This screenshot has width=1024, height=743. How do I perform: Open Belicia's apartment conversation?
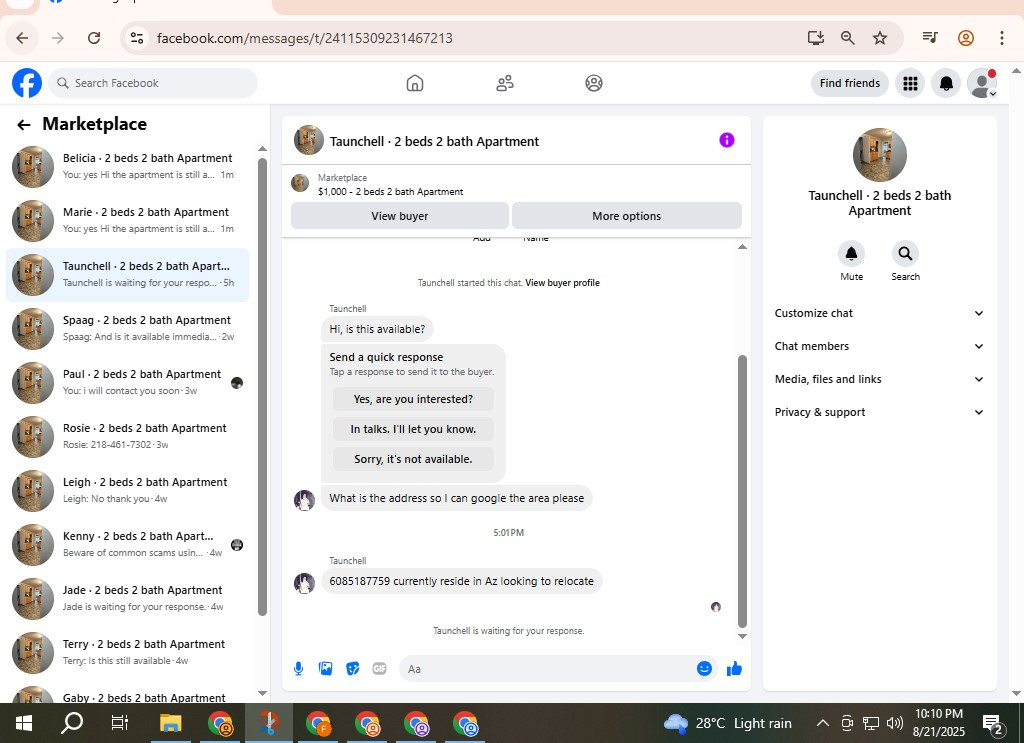(x=128, y=166)
